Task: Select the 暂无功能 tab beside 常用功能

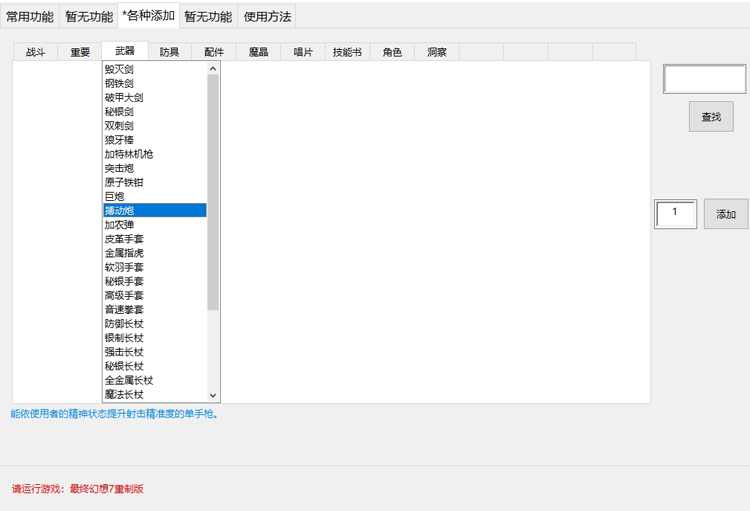Action: click(x=89, y=17)
